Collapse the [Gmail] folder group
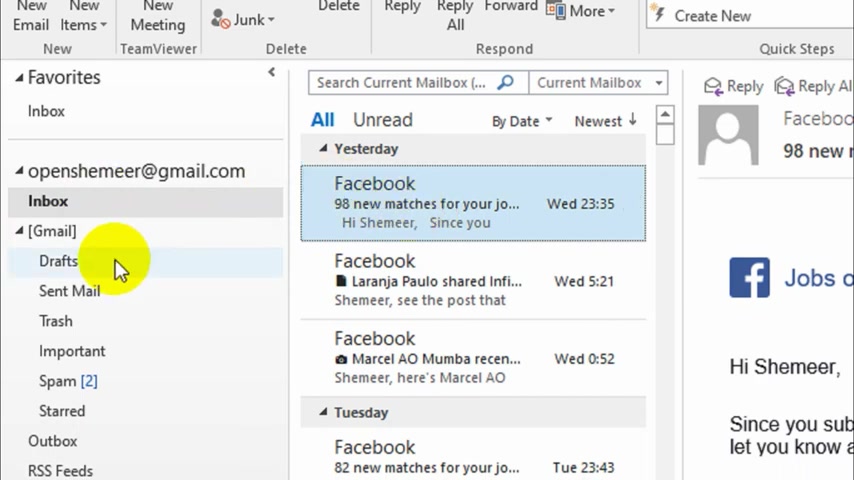 click(19, 231)
